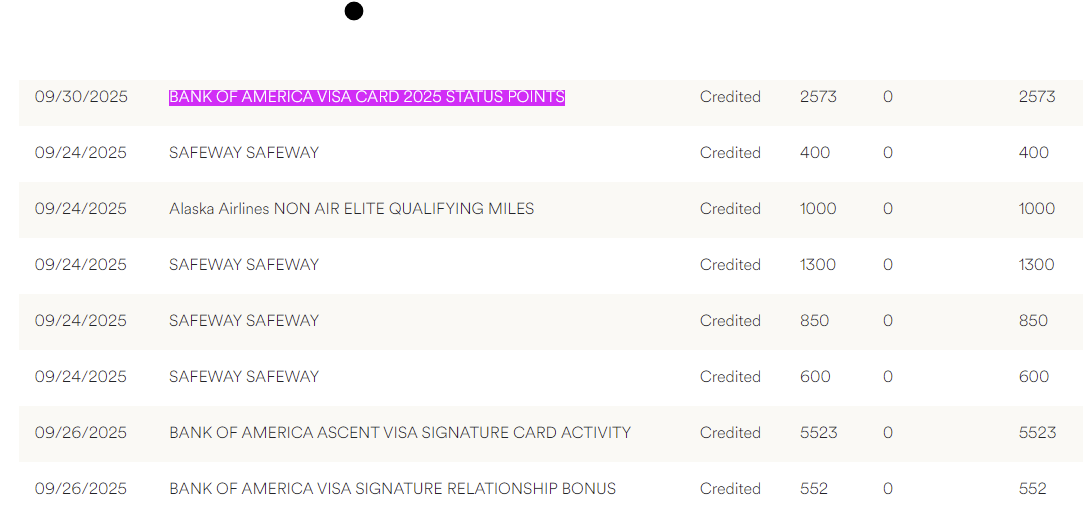This screenshot has height=515, width=1083.
Task: Click the 09/30/2025 date cell
Action: point(81,97)
